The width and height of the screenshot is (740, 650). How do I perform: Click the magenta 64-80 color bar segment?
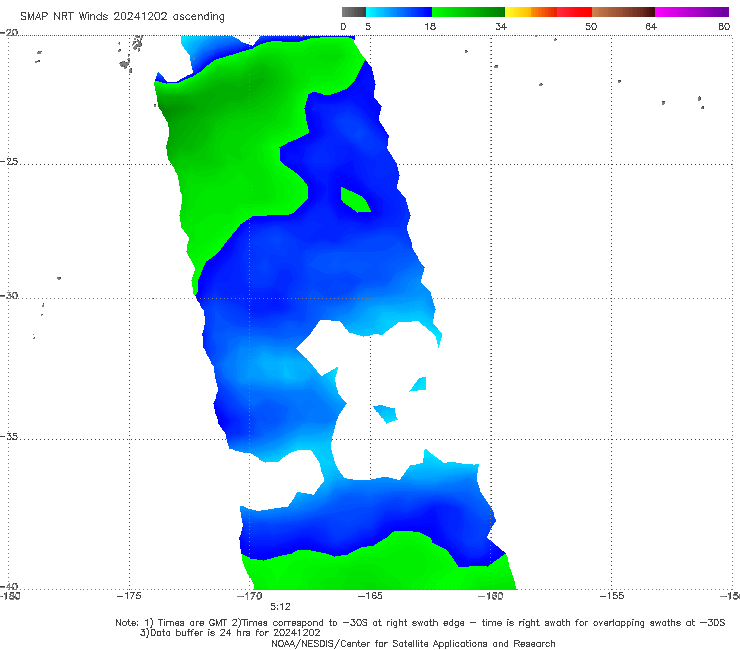pyautogui.click(x=692, y=12)
